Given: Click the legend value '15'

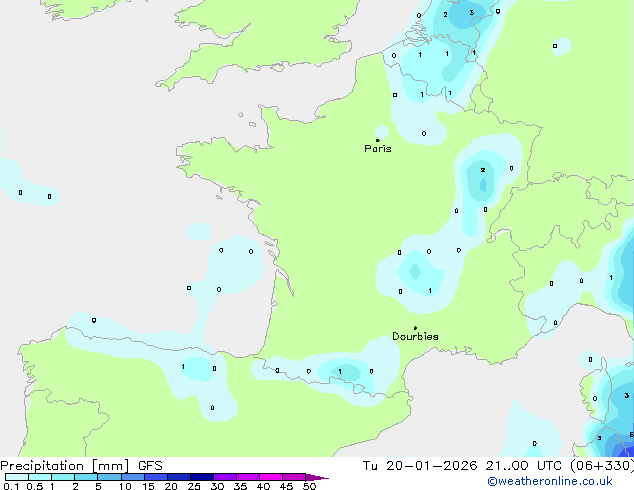Looking at the screenshot, I should click(x=148, y=486).
